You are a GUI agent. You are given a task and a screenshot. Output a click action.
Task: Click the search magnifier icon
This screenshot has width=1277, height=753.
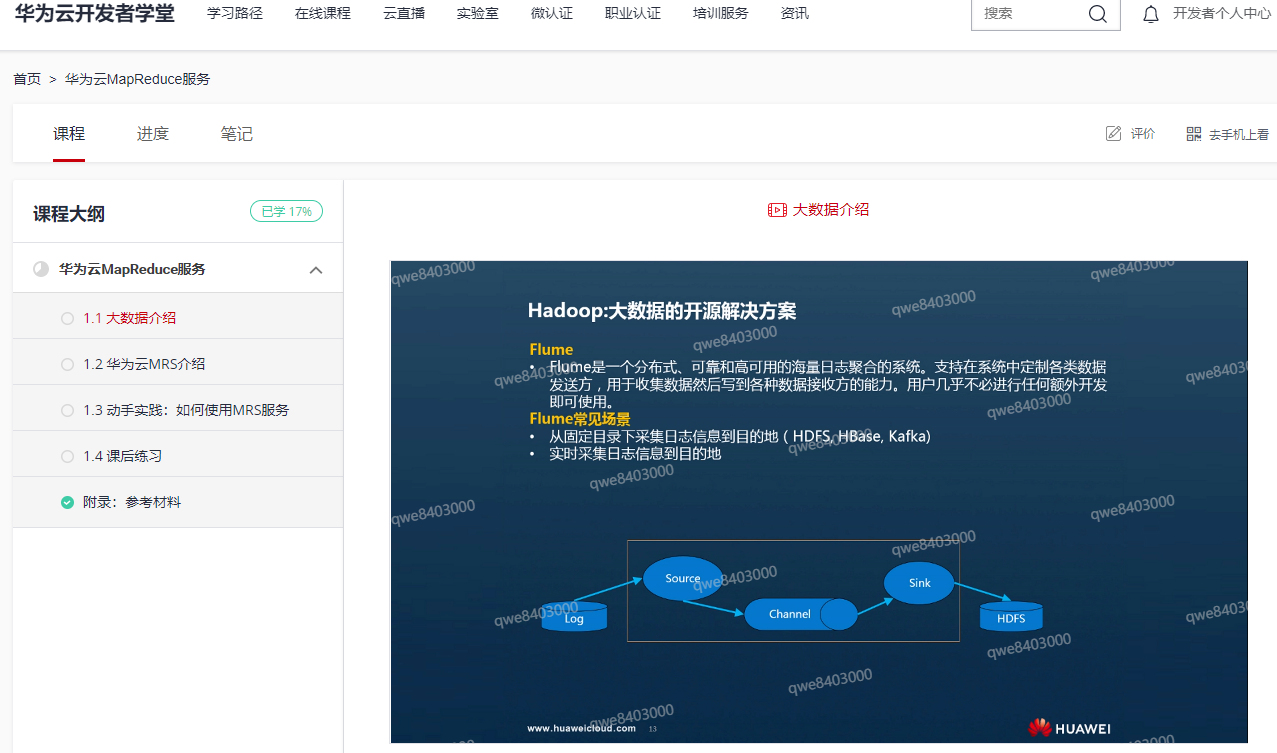[x=1097, y=14]
